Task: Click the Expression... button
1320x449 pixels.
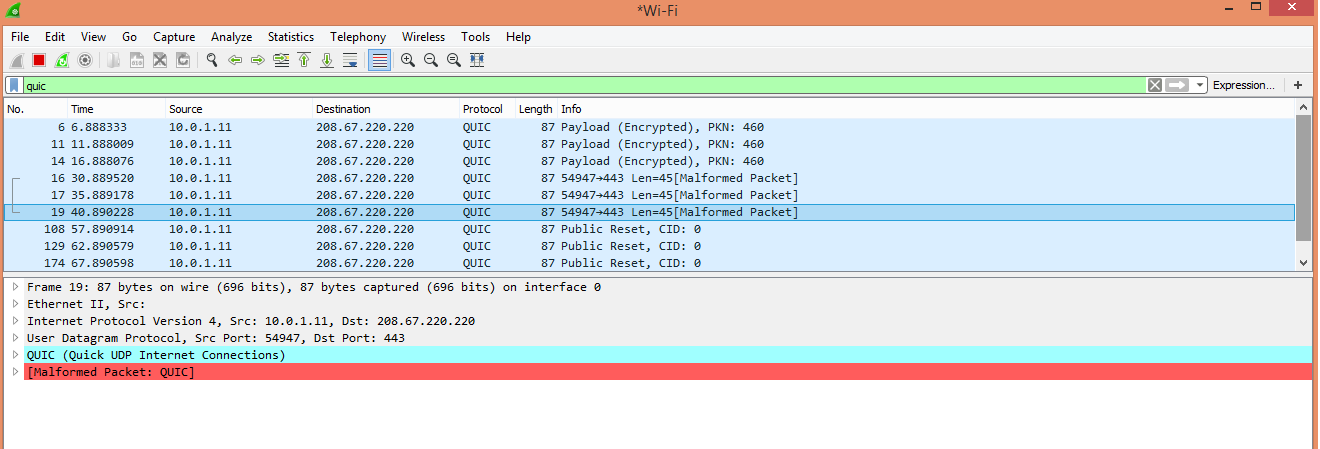Action: click(1243, 86)
